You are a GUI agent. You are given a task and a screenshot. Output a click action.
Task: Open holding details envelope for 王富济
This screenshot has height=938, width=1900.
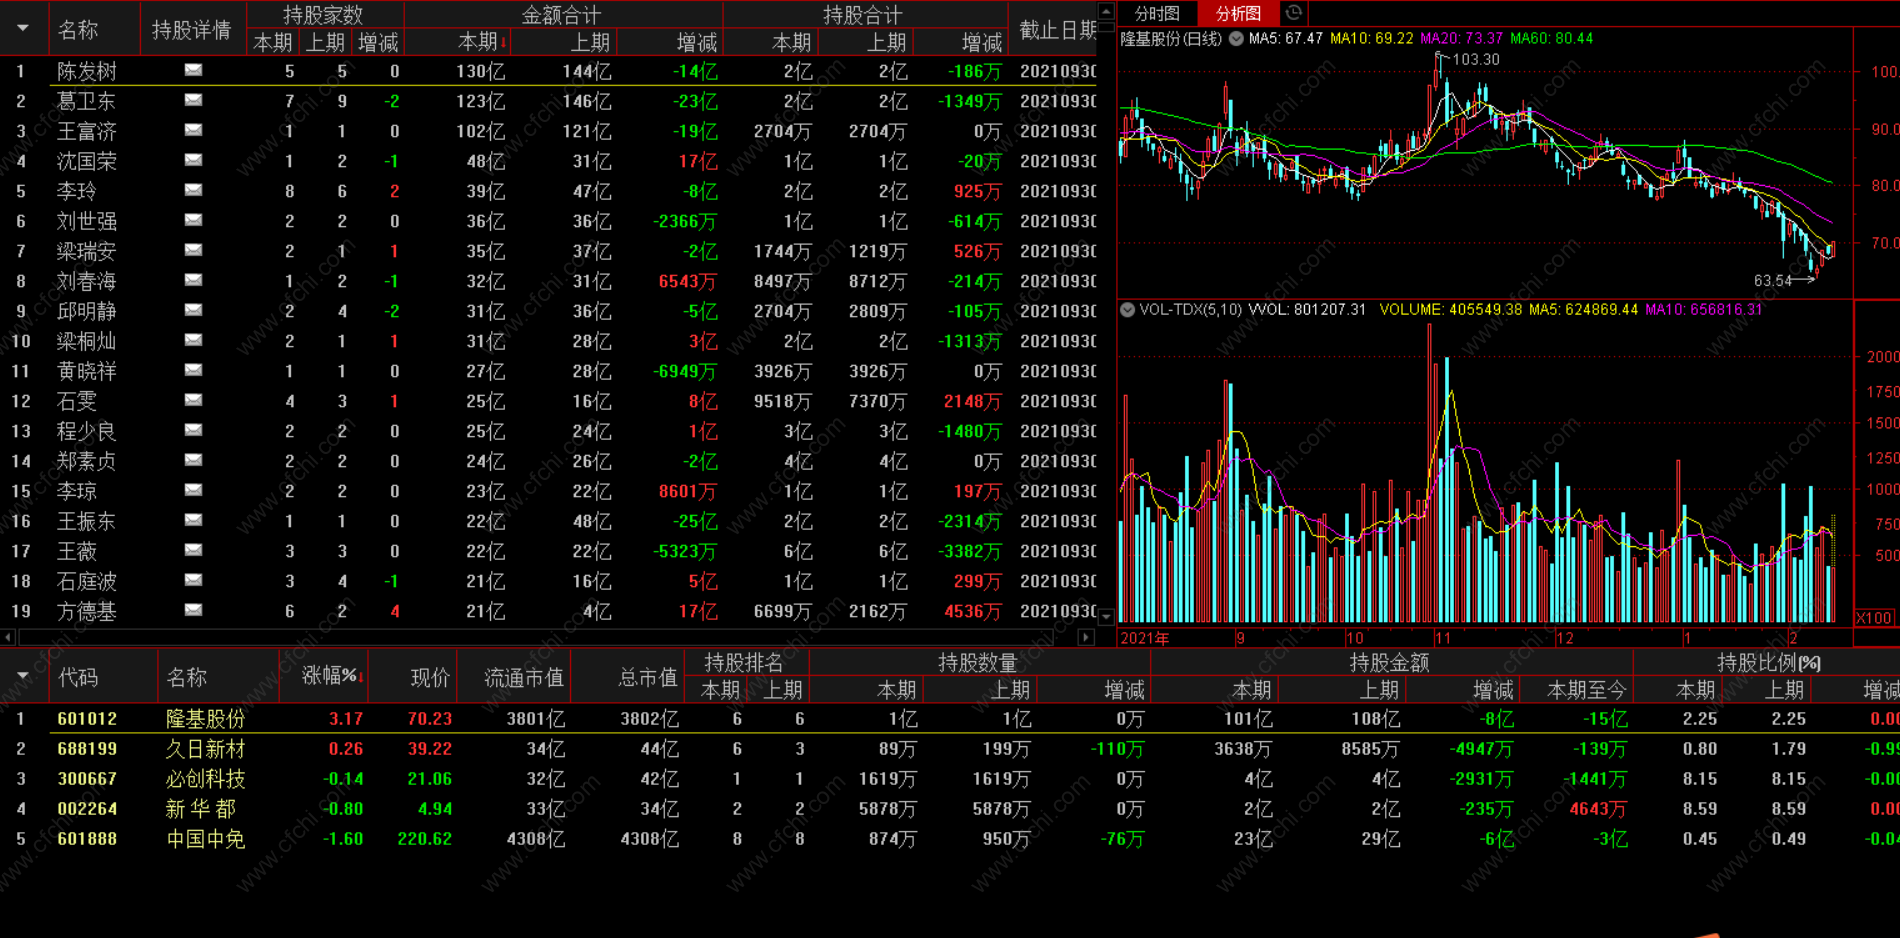tap(193, 130)
